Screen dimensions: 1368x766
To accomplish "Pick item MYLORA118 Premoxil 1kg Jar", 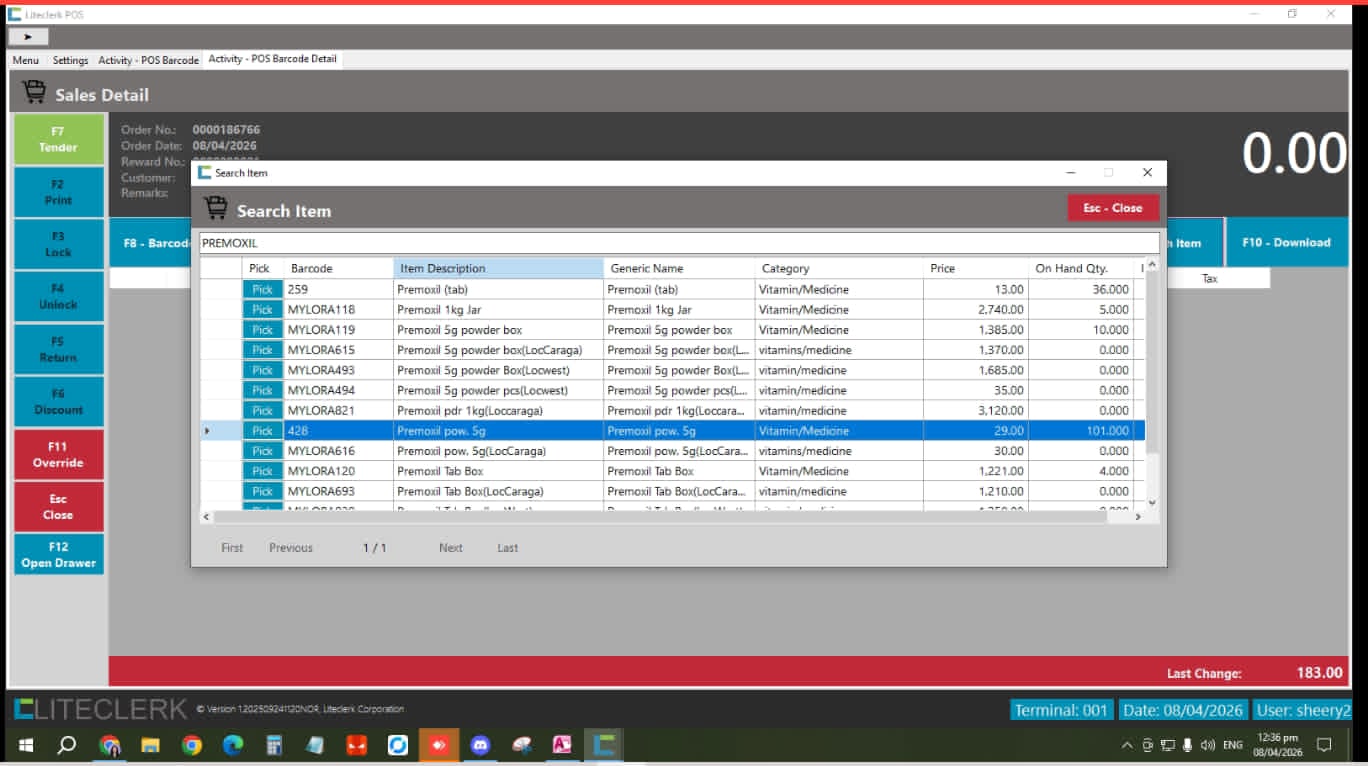I will point(262,309).
